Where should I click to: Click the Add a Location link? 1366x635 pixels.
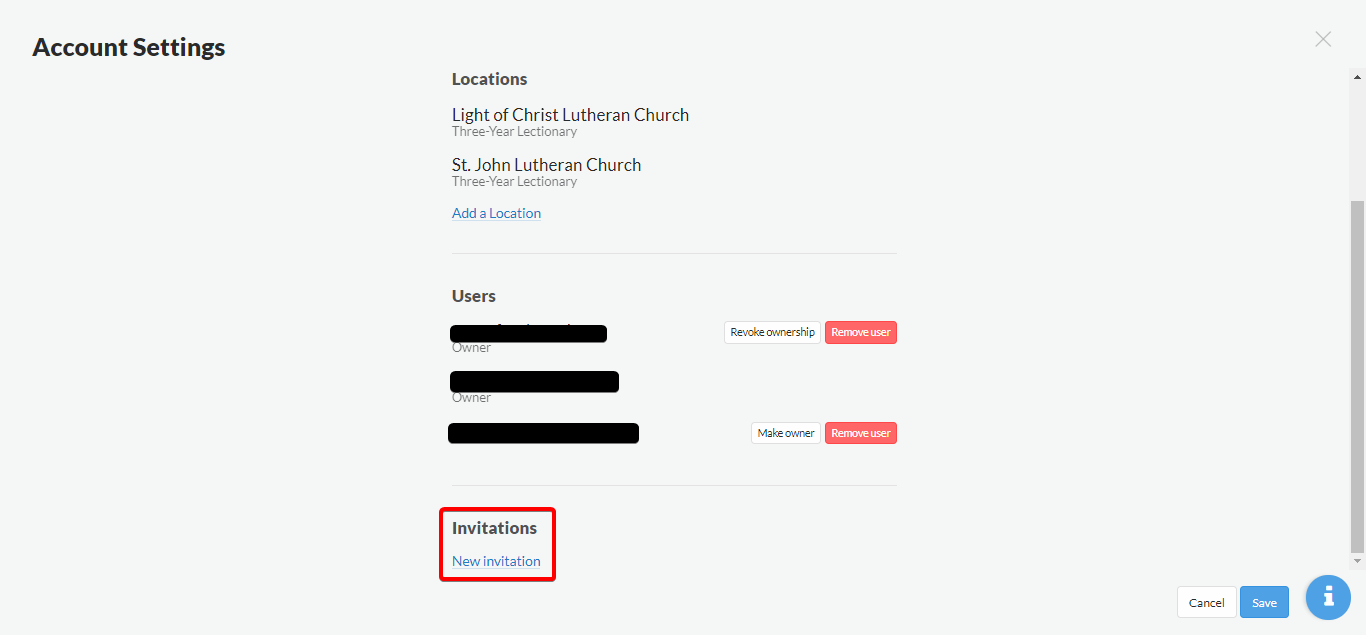(x=496, y=213)
